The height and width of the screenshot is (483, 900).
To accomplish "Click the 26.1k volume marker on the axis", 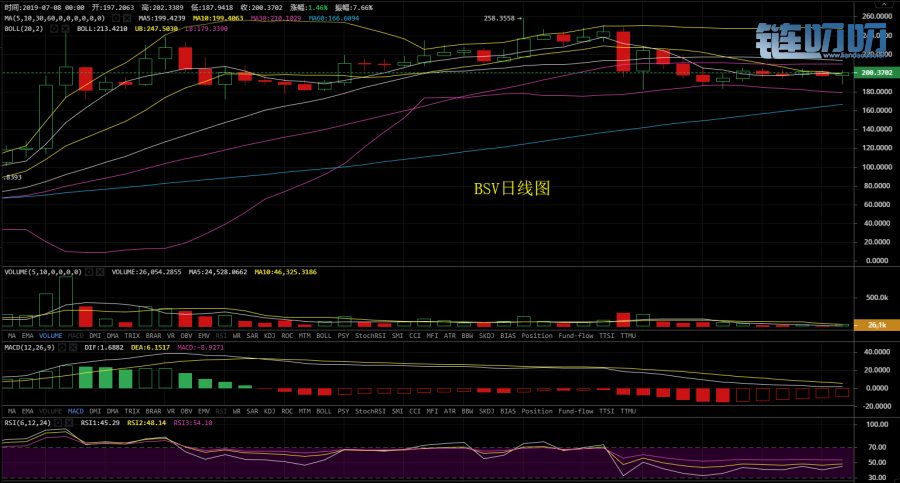I will (x=876, y=325).
